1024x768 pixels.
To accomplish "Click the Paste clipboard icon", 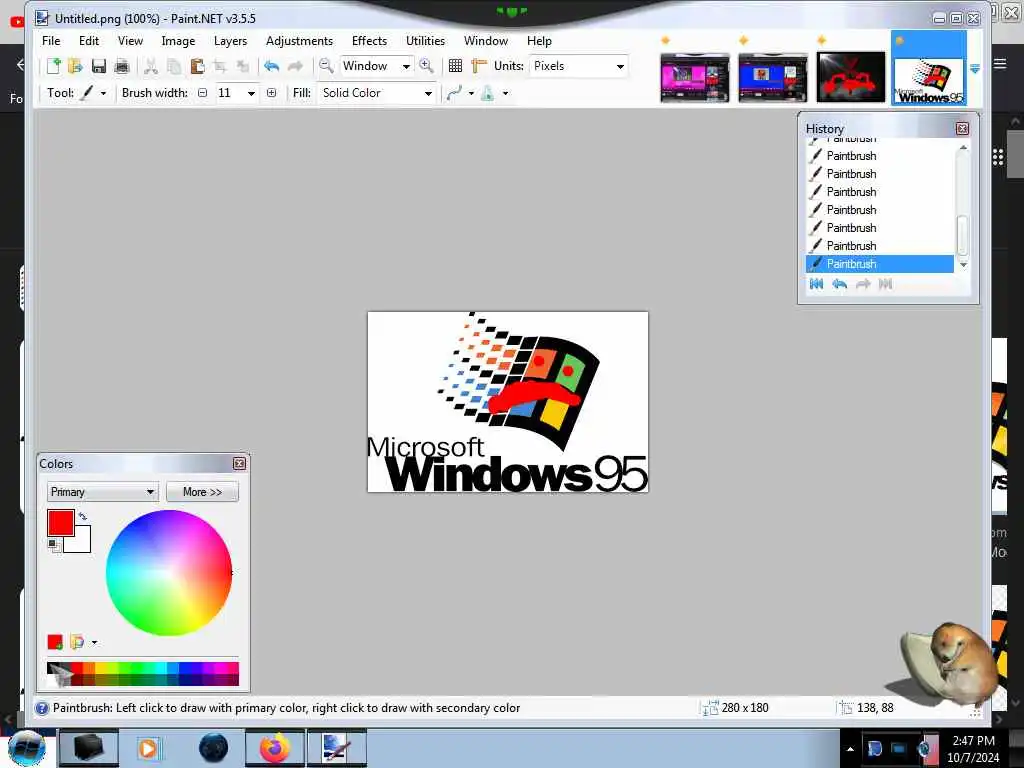I will pyautogui.click(x=197, y=65).
